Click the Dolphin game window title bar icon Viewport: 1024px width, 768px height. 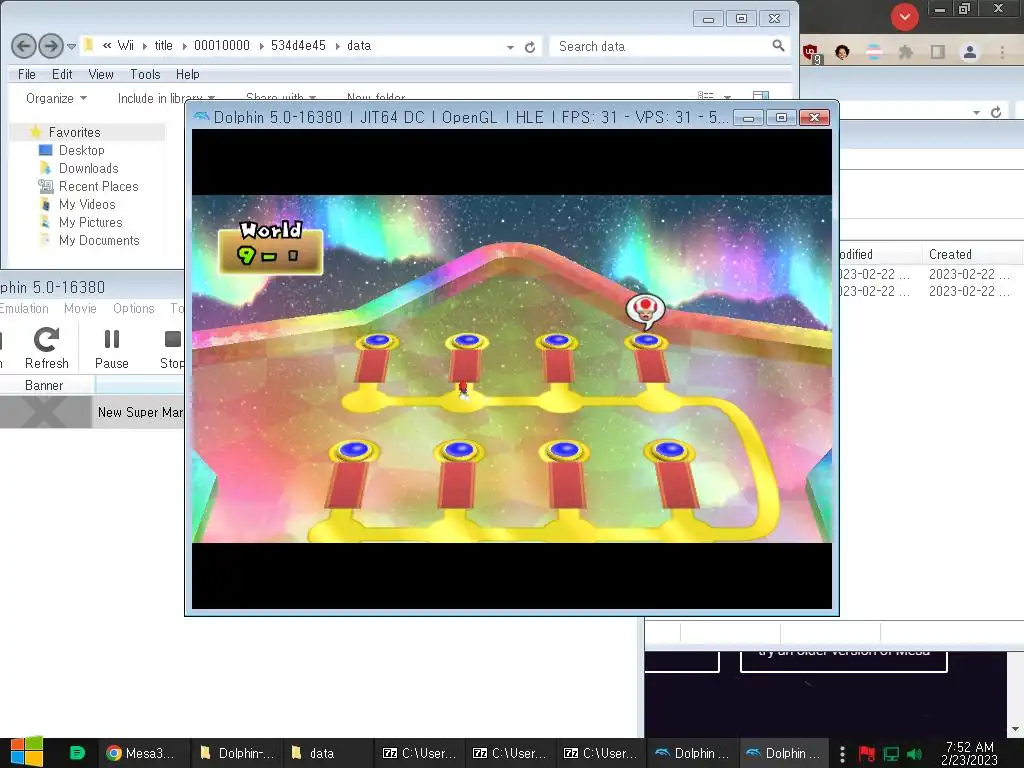(x=201, y=117)
